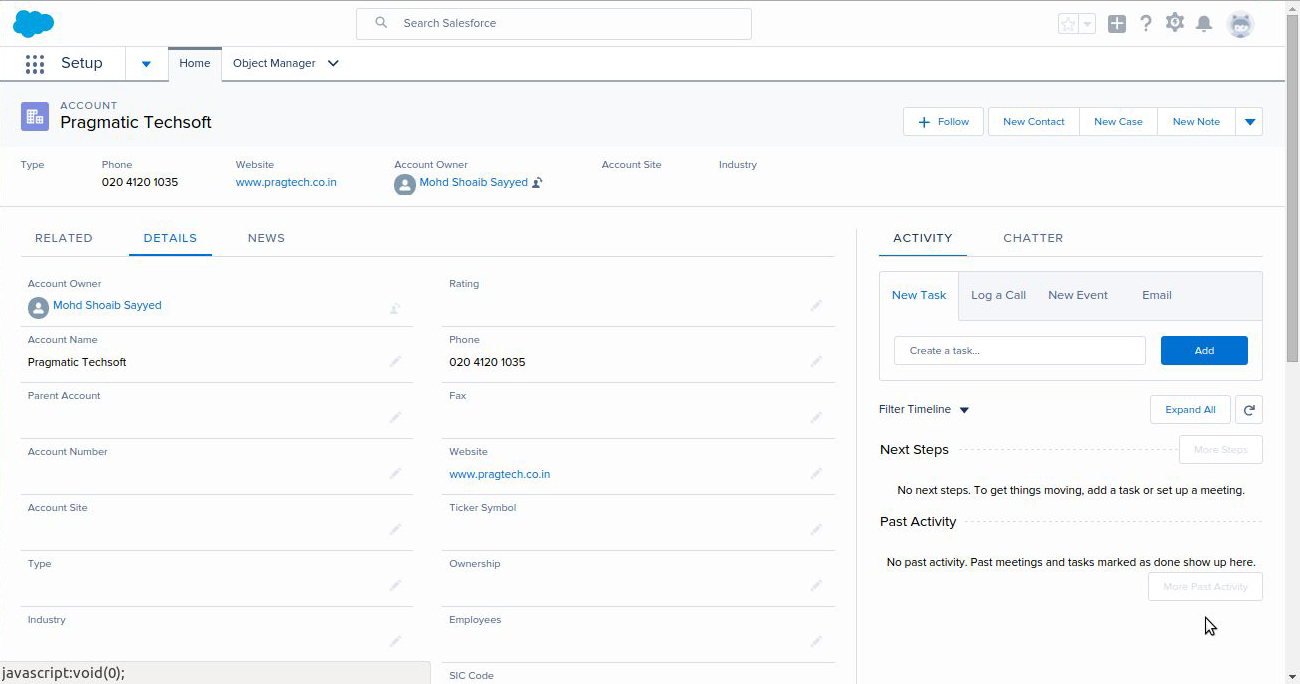
Task: Edit the Website field pencil
Action: pos(817,473)
